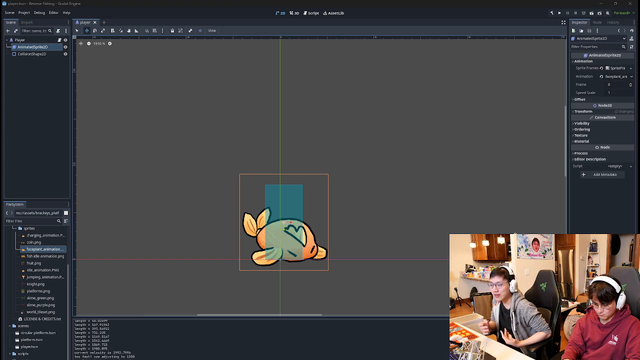Click the Add Metadata button
640x360 pixels.
(602, 175)
